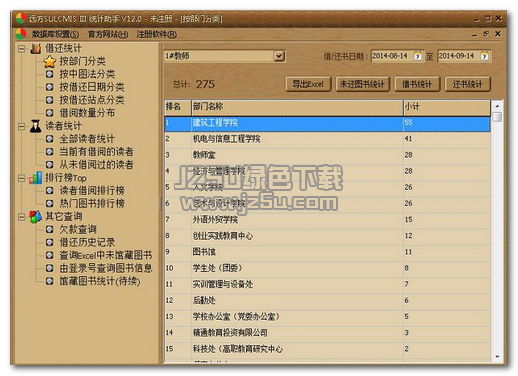Image resolution: width=518 pixels, height=376 pixels.
Task: Click the 还书统计 button
Action: [x=468, y=84]
